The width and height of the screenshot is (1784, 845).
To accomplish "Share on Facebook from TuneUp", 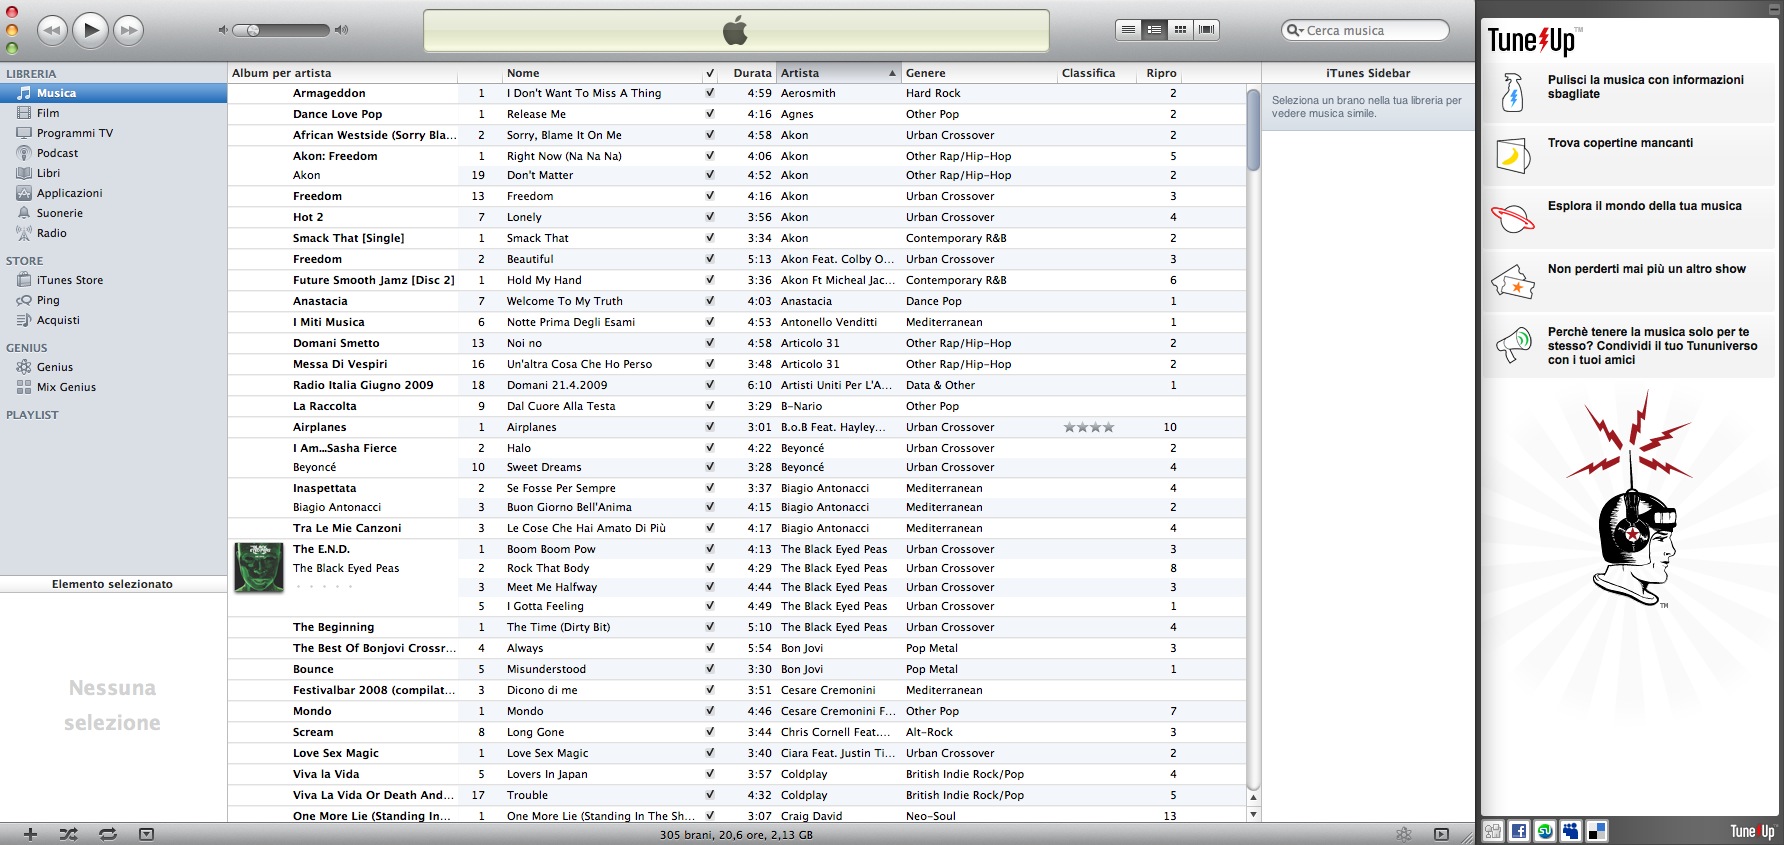I will click(1519, 831).
